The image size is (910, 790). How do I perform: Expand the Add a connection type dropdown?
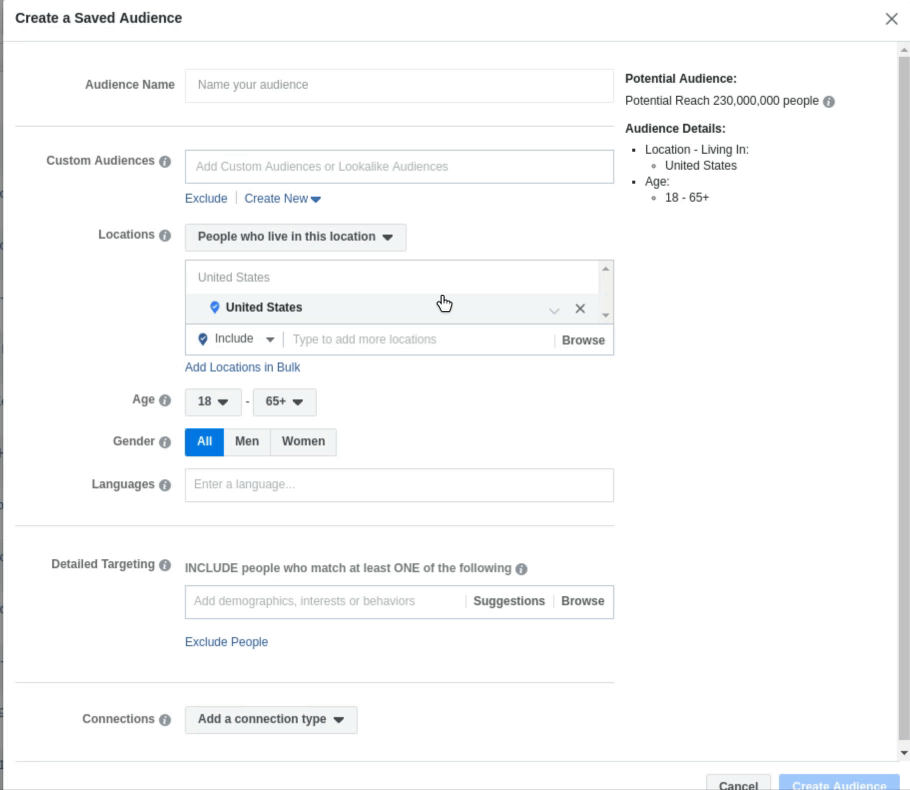point(270,720)
